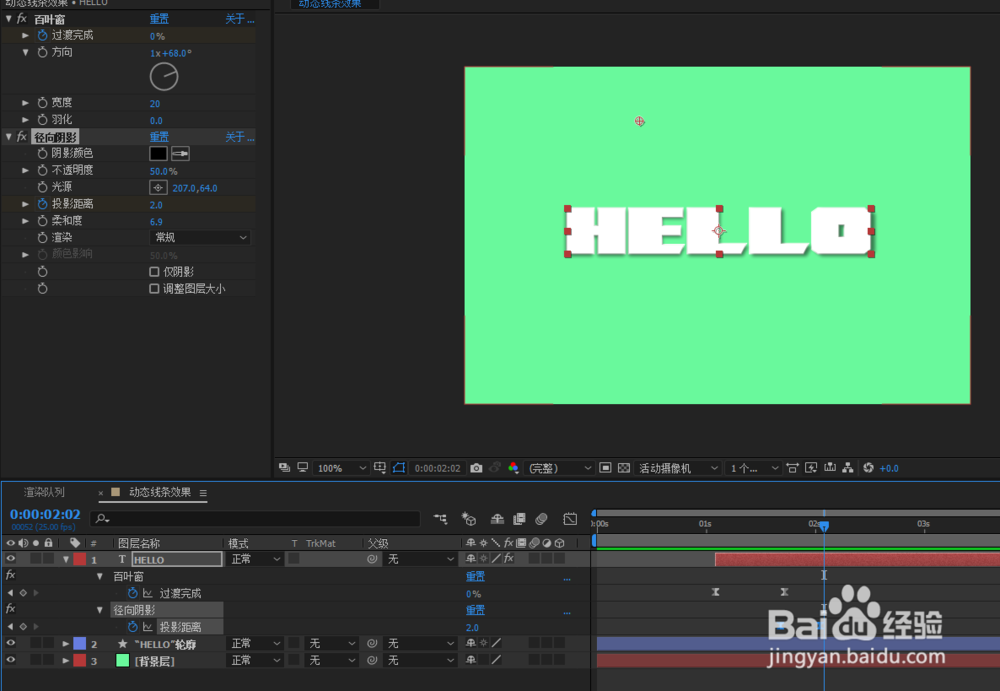Hide HELLO text layer via eye icon
1000x691 pixels.
[11, 559]
